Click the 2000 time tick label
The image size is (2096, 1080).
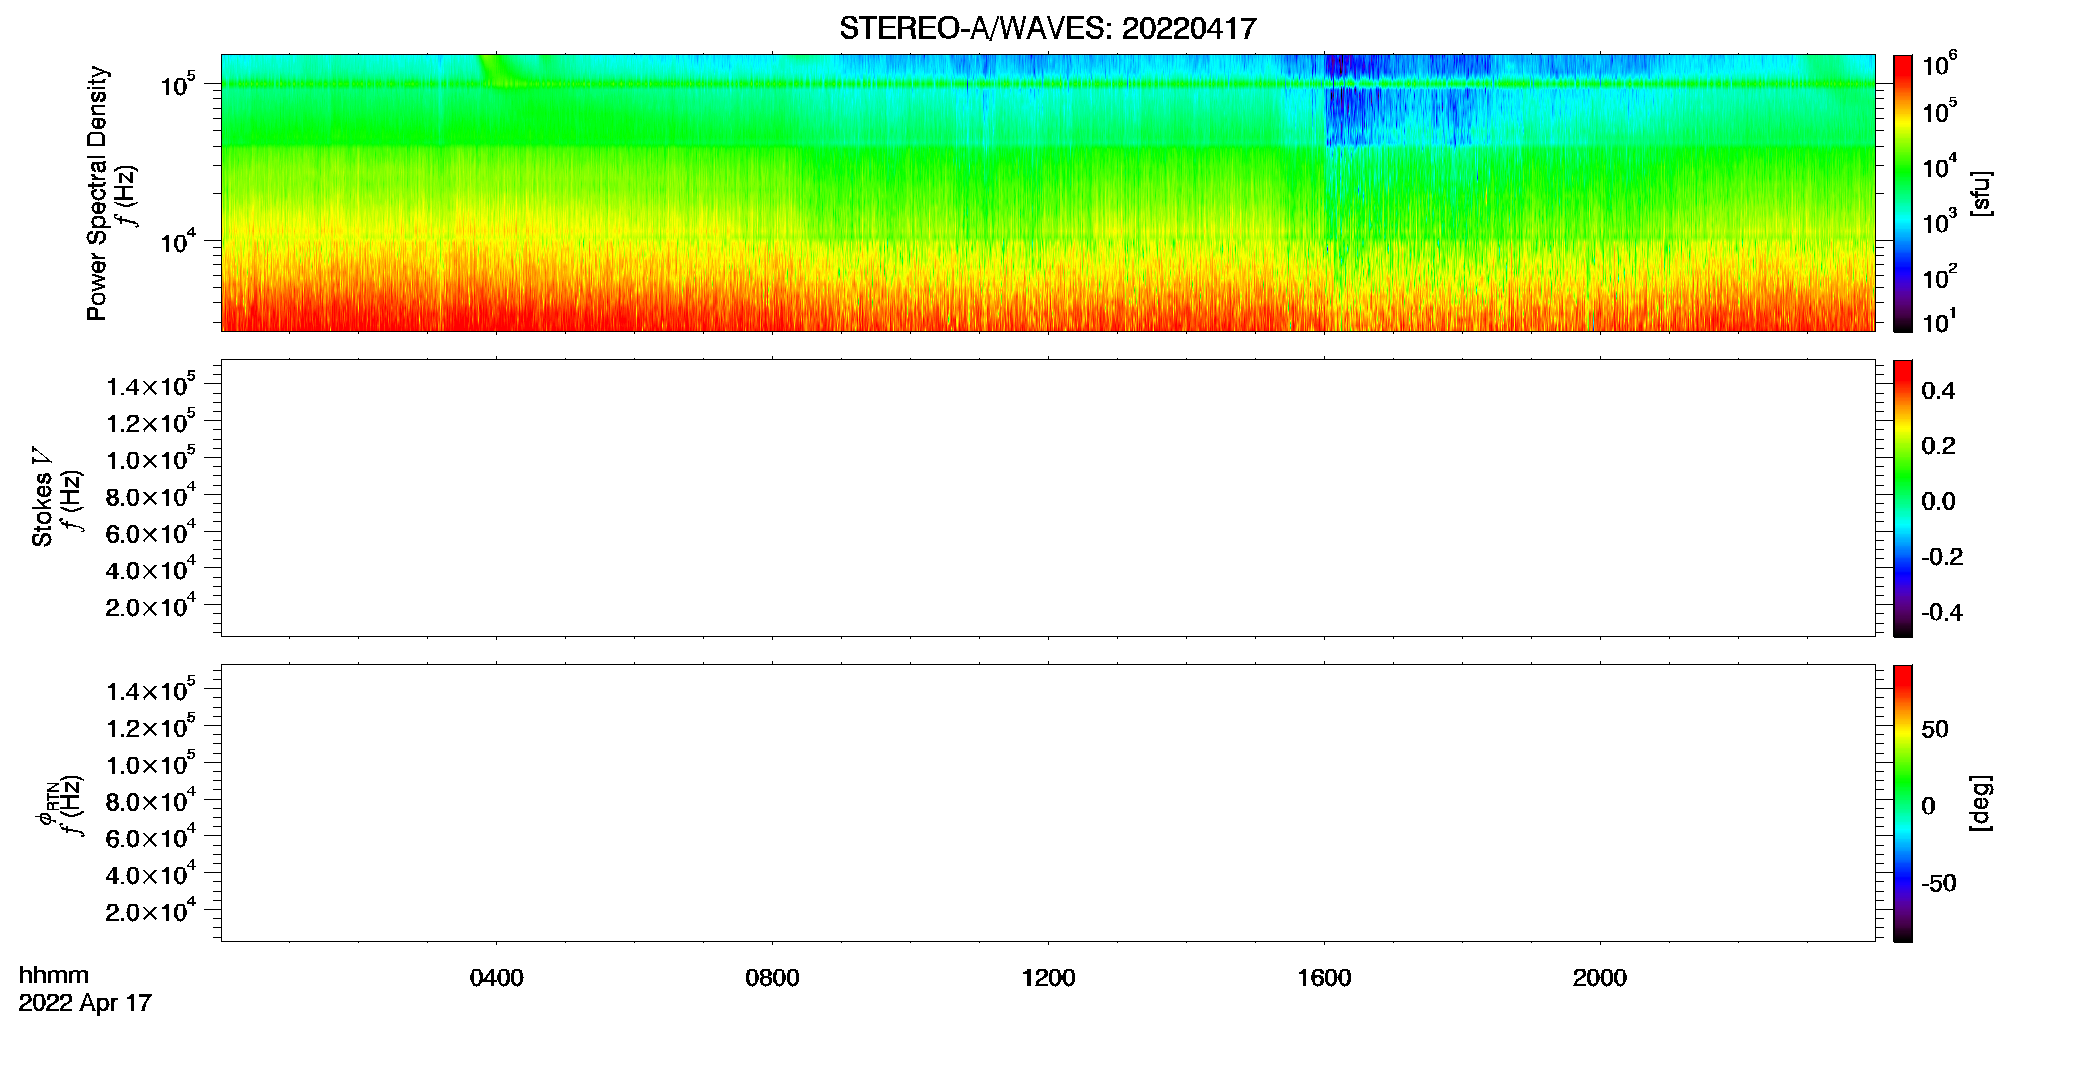pyautogui.click(x=1600, y=978)
